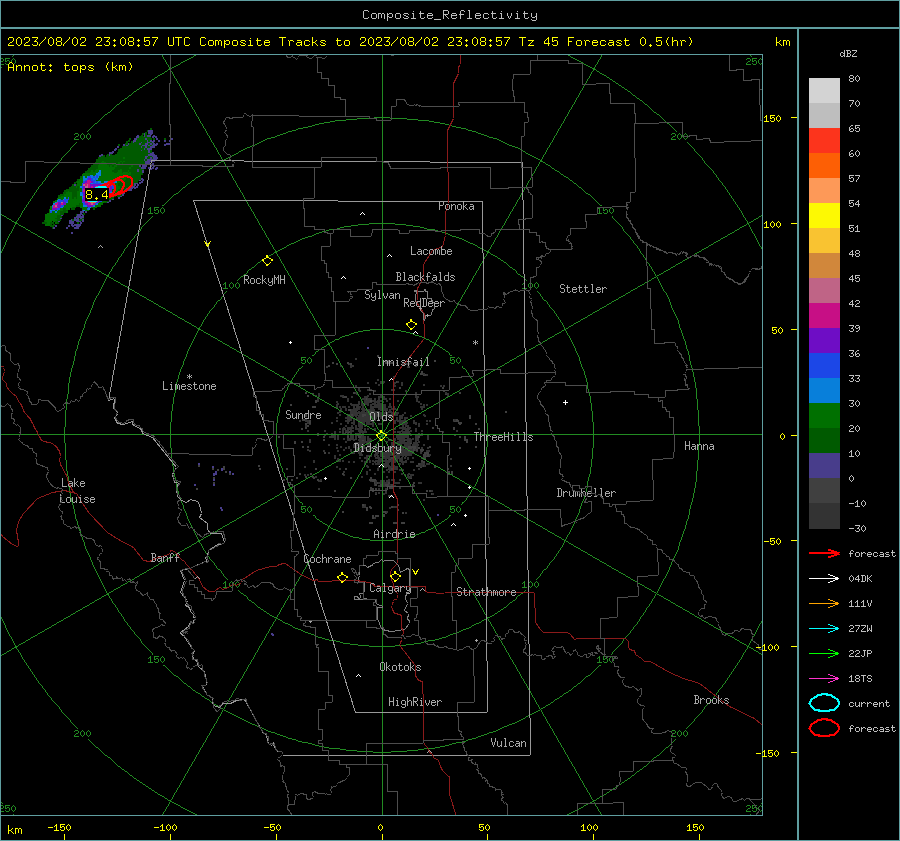Click the cyan 27ZW arrow legend icon

pos(824,629)
